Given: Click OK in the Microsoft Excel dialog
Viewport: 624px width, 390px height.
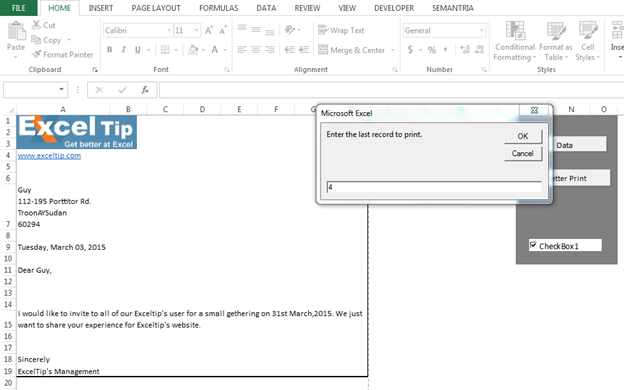Looking at the screenshot, I should coord(523,136).
